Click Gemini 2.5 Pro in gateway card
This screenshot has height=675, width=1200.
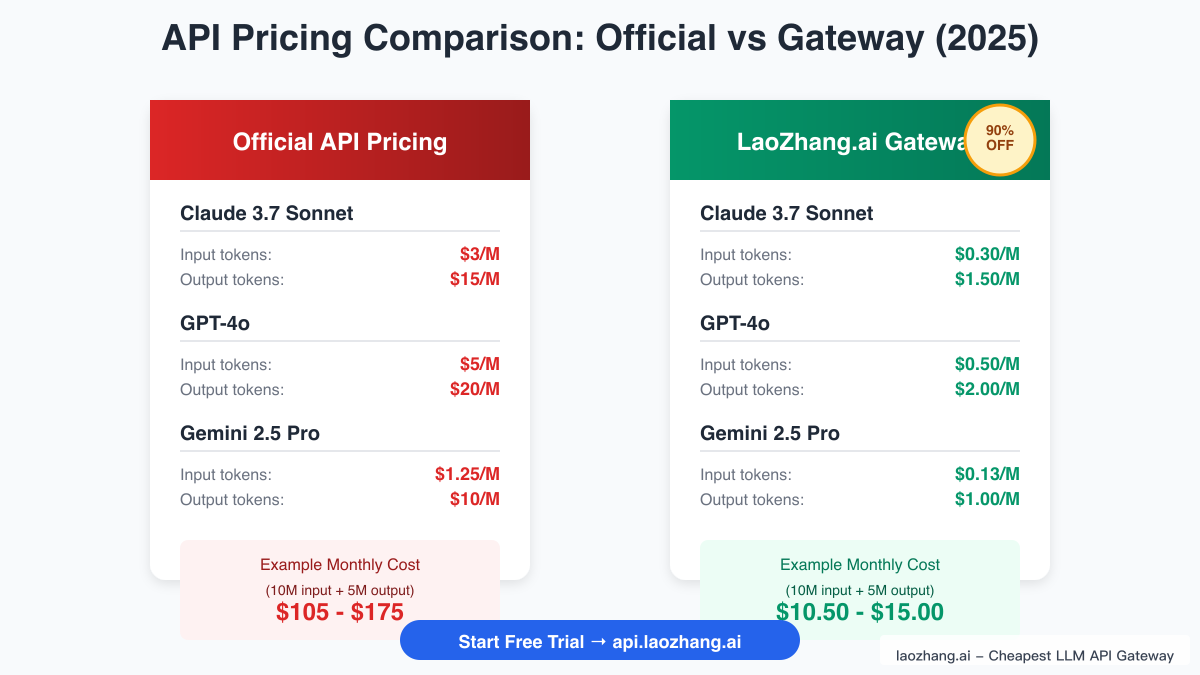pos(770,433)
